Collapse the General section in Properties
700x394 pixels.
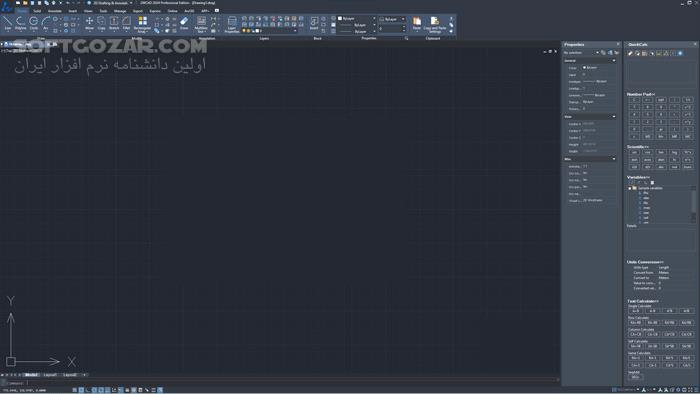tap(614, 61)
